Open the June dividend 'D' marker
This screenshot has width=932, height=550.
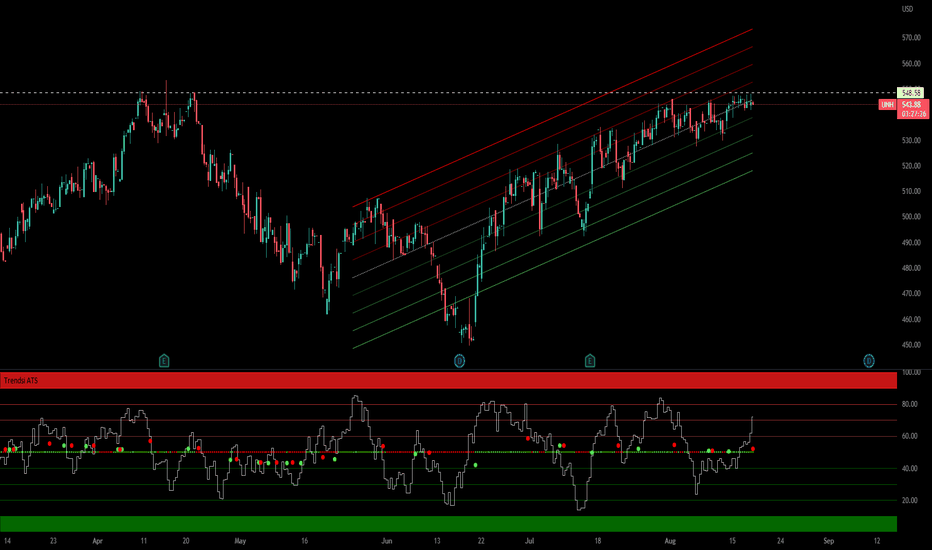[x=459, y=361]
